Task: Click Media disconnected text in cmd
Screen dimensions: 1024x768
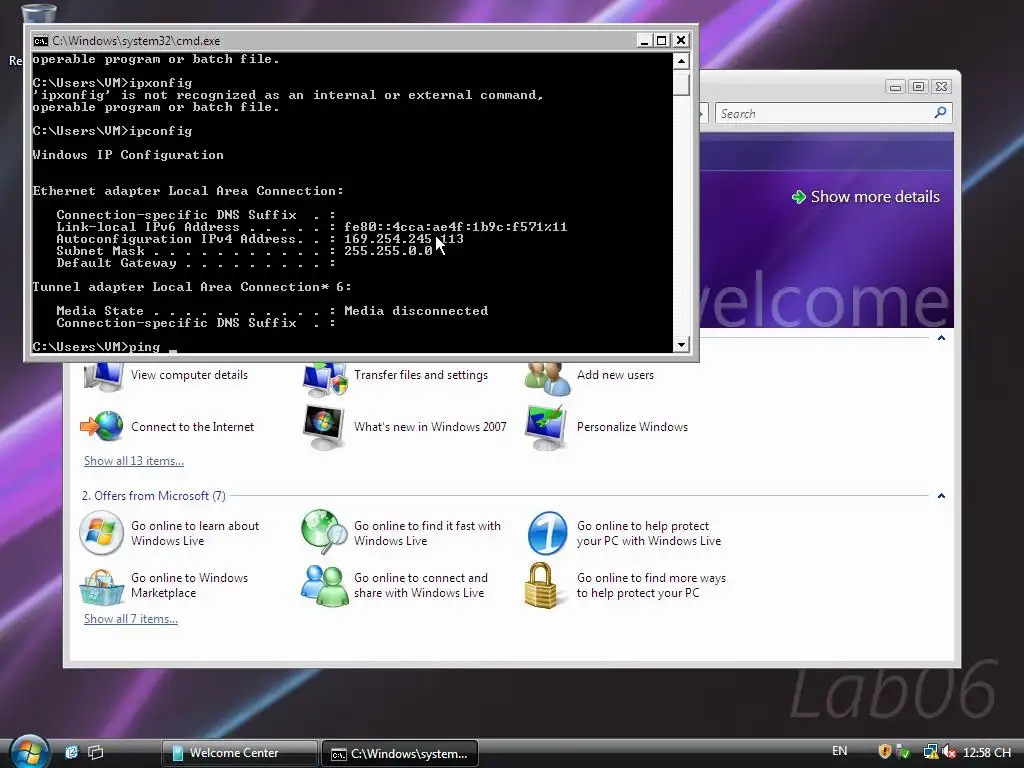Action: [x=416, y=311]
